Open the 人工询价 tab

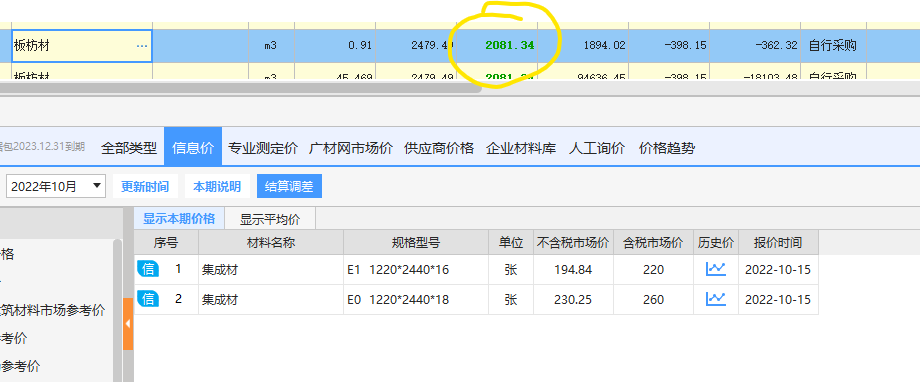pyautogui.click(x=597, y=148)
